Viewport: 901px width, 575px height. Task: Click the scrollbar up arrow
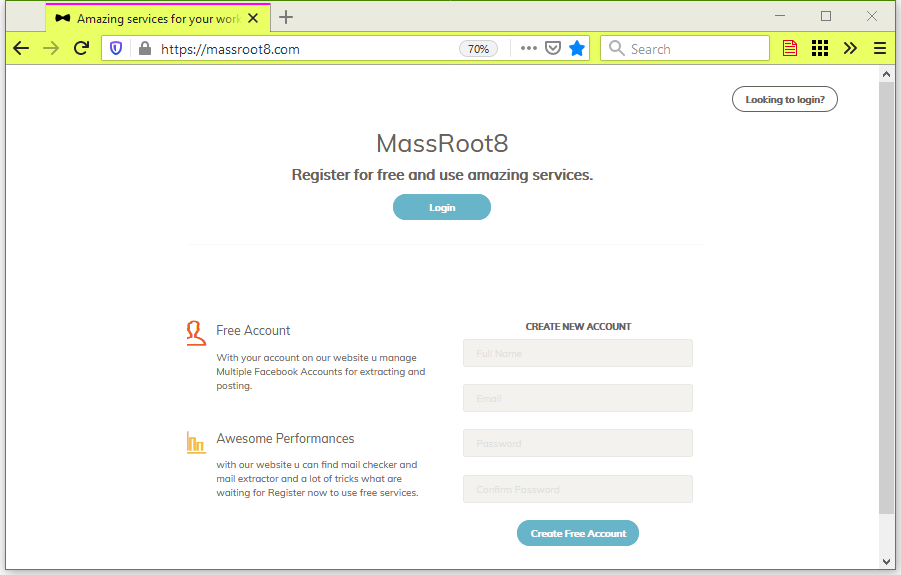(x=886, y=74)
